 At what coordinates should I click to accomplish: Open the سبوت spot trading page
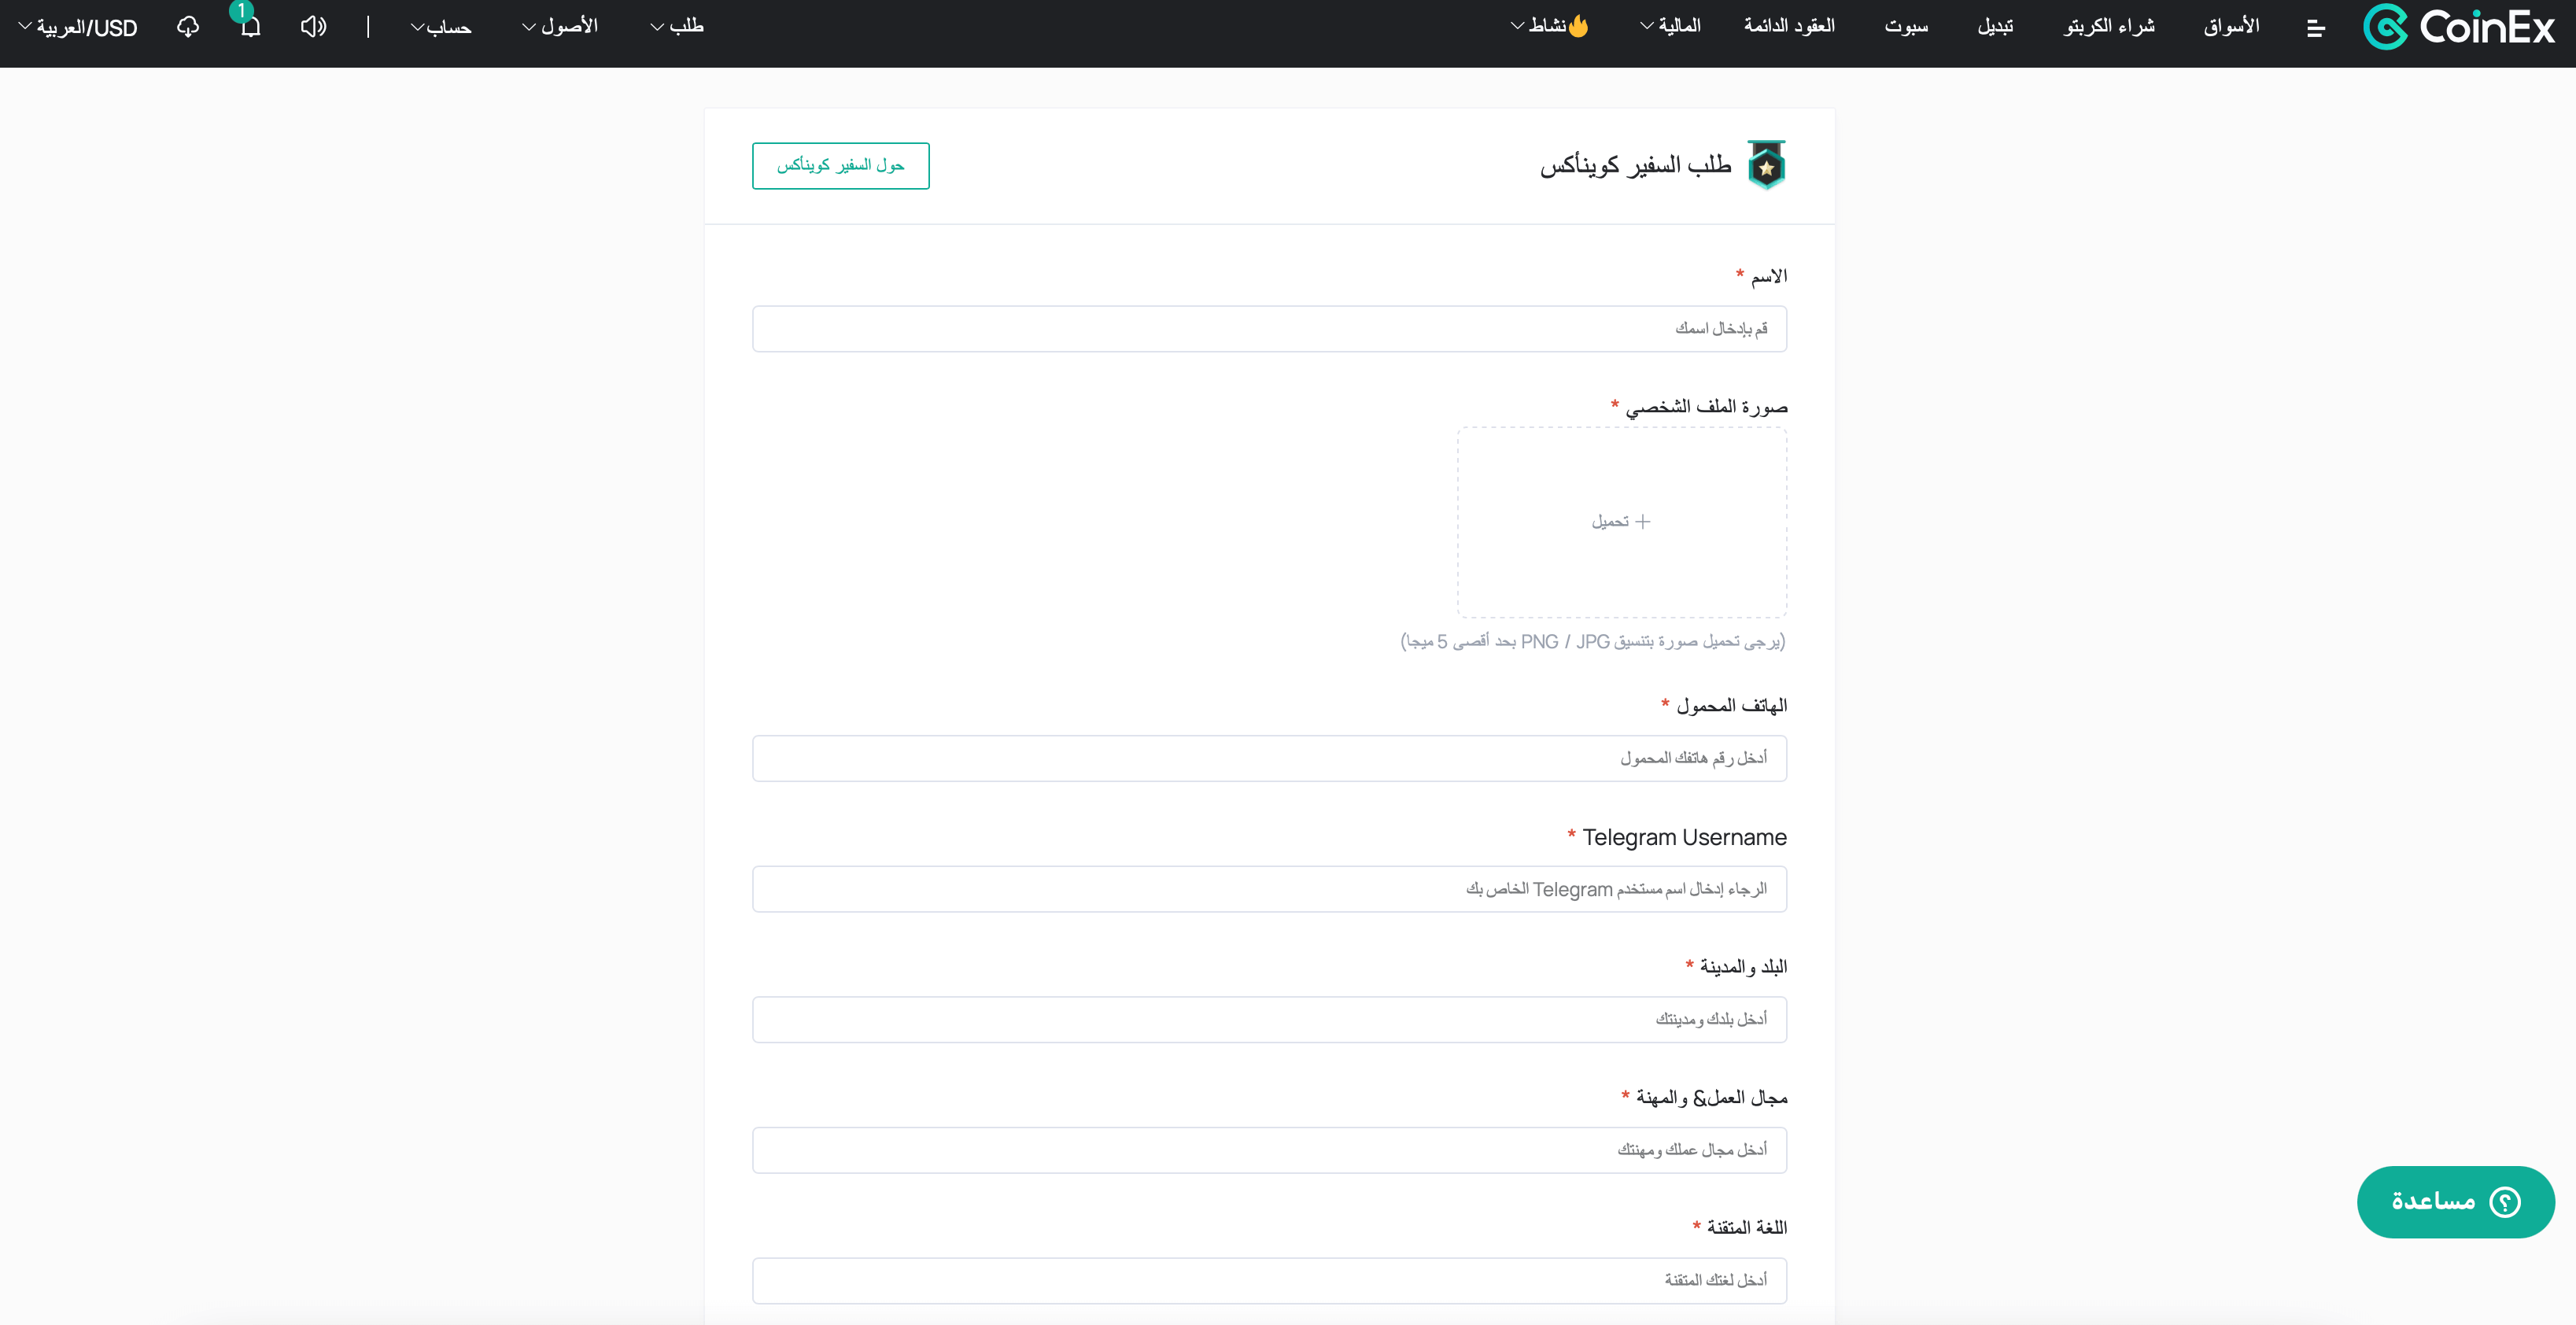1906,26
